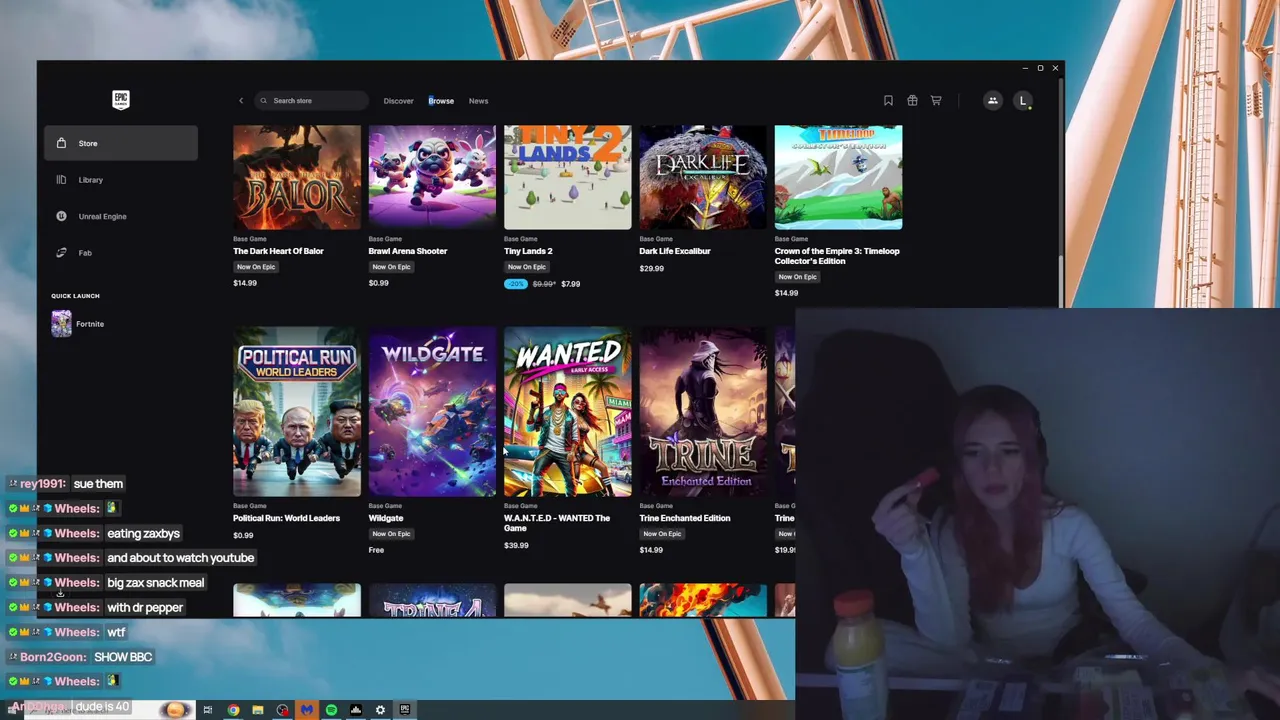Switch to the Discover tab
Viewport: 1280px width, 720px height.
398,101
